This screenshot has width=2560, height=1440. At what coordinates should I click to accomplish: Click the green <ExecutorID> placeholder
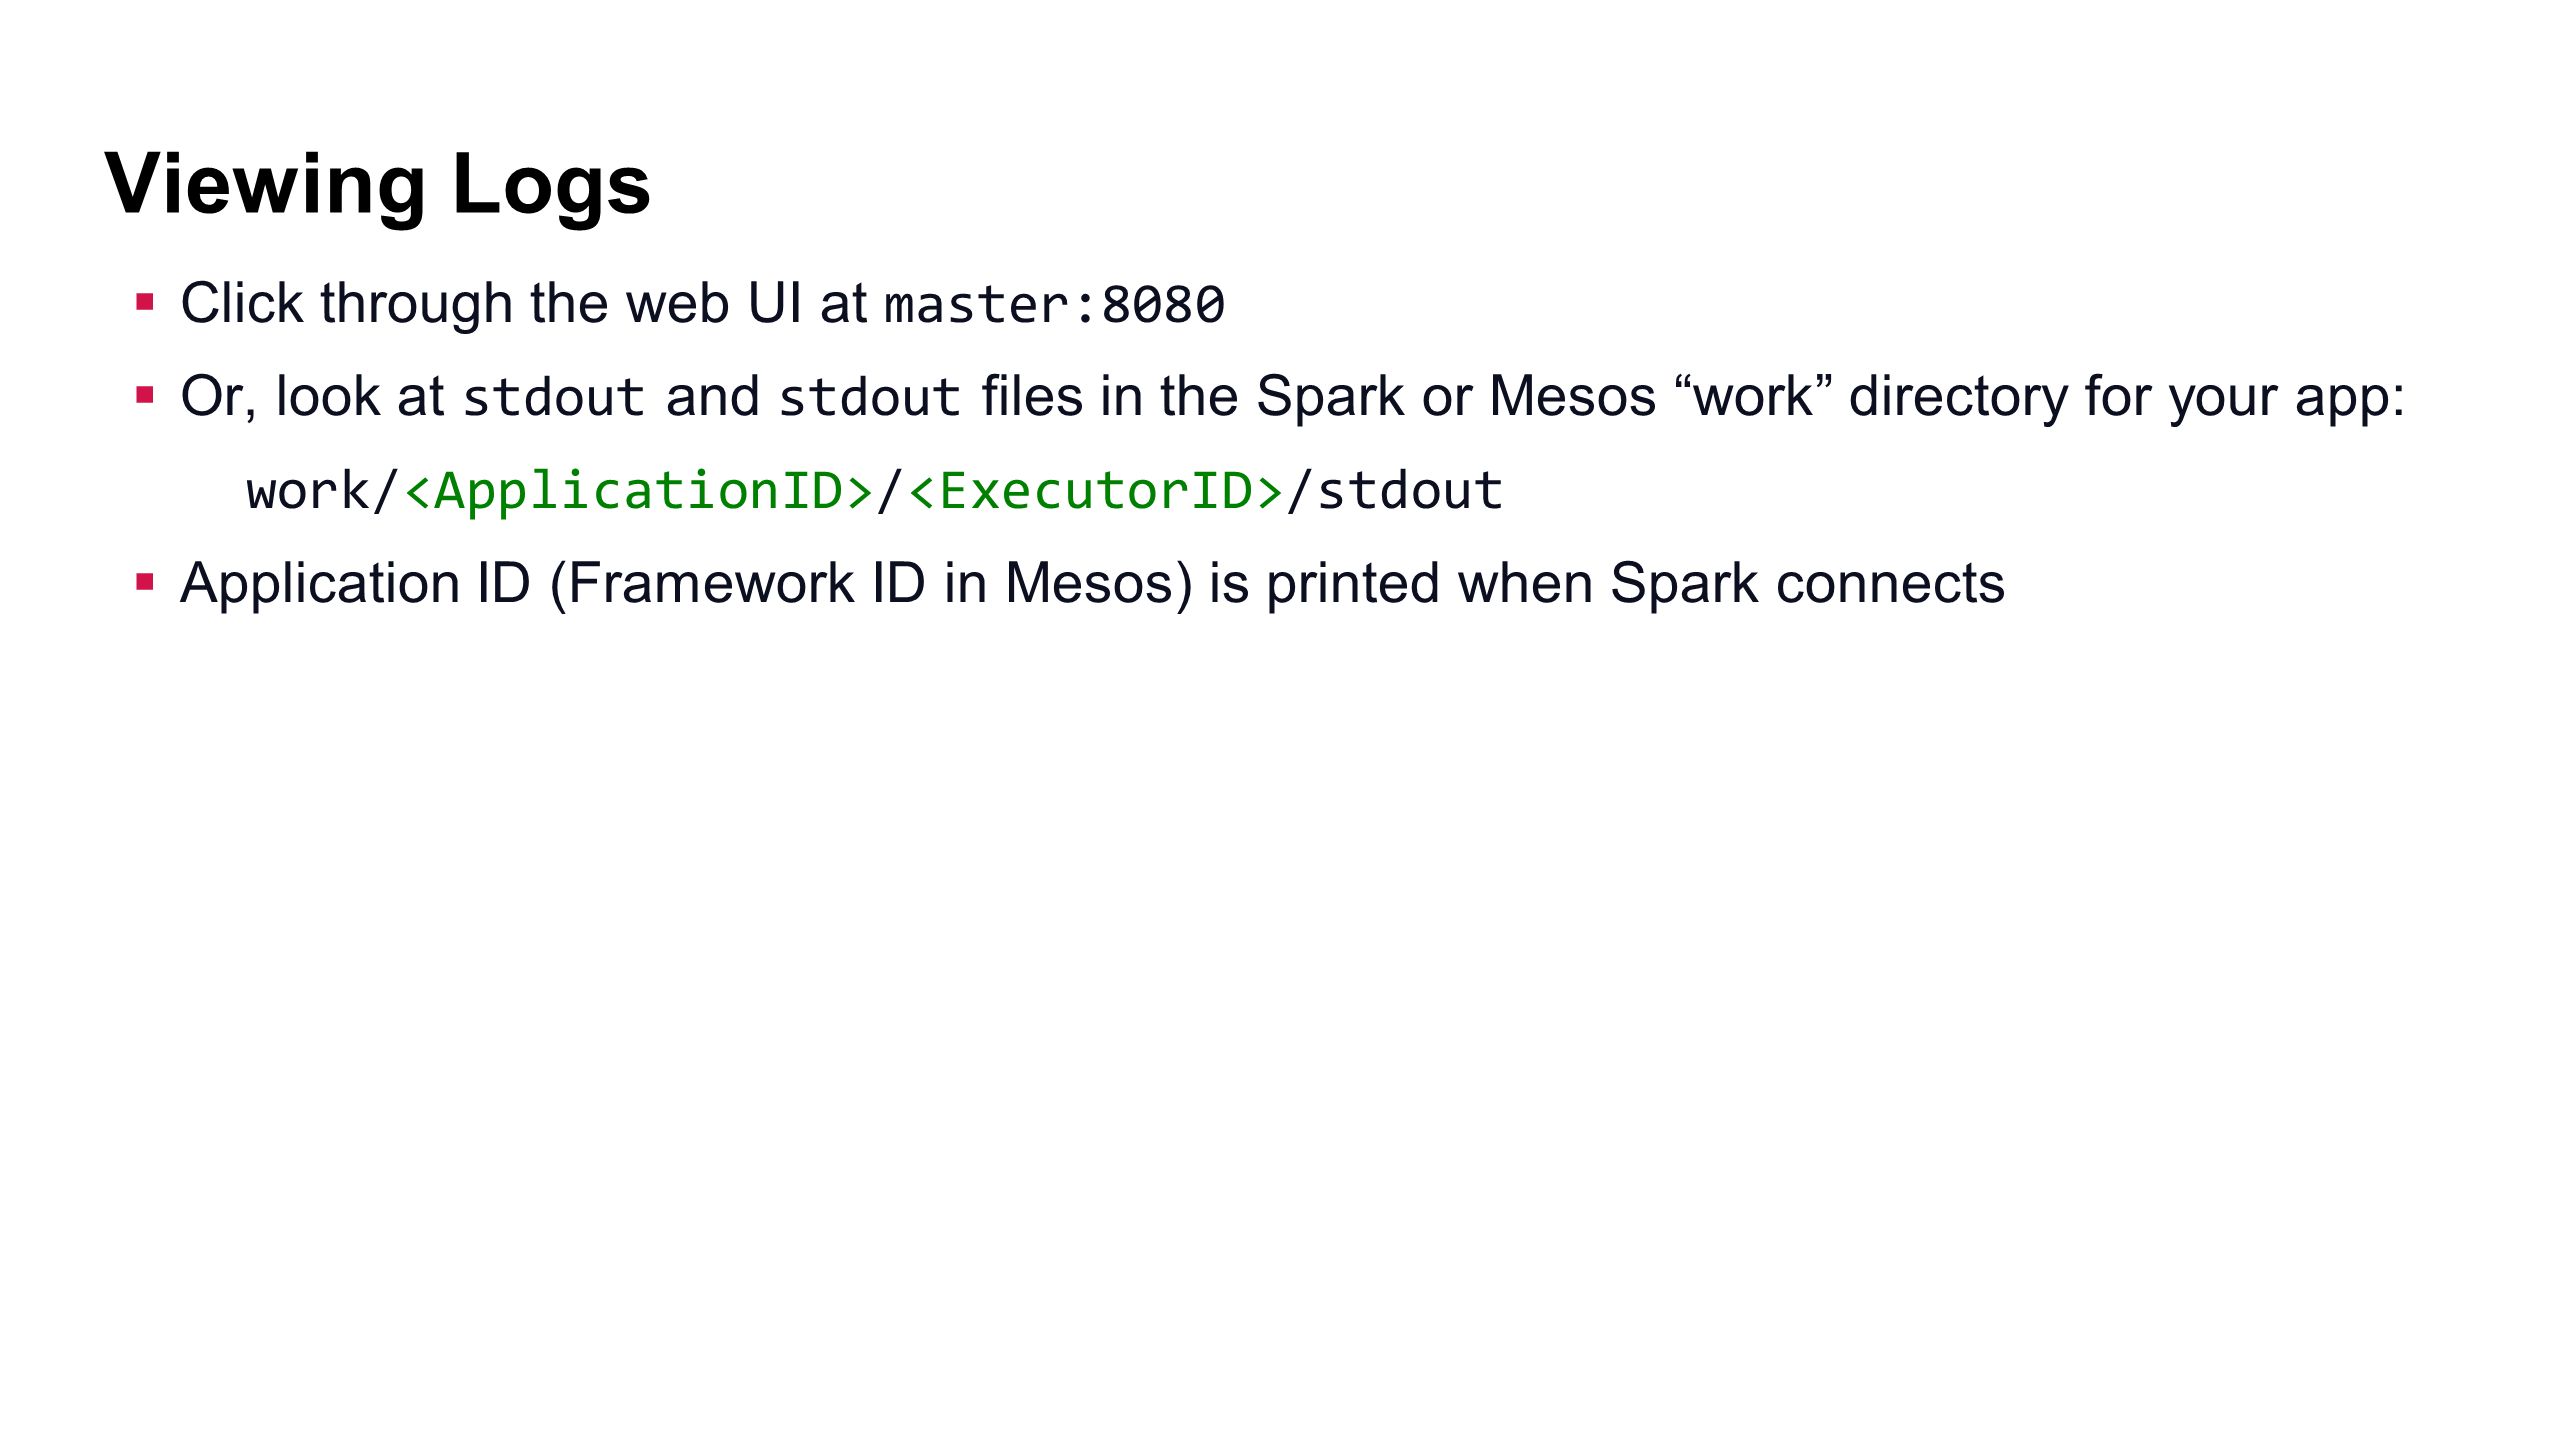(x=1096, y=491)
